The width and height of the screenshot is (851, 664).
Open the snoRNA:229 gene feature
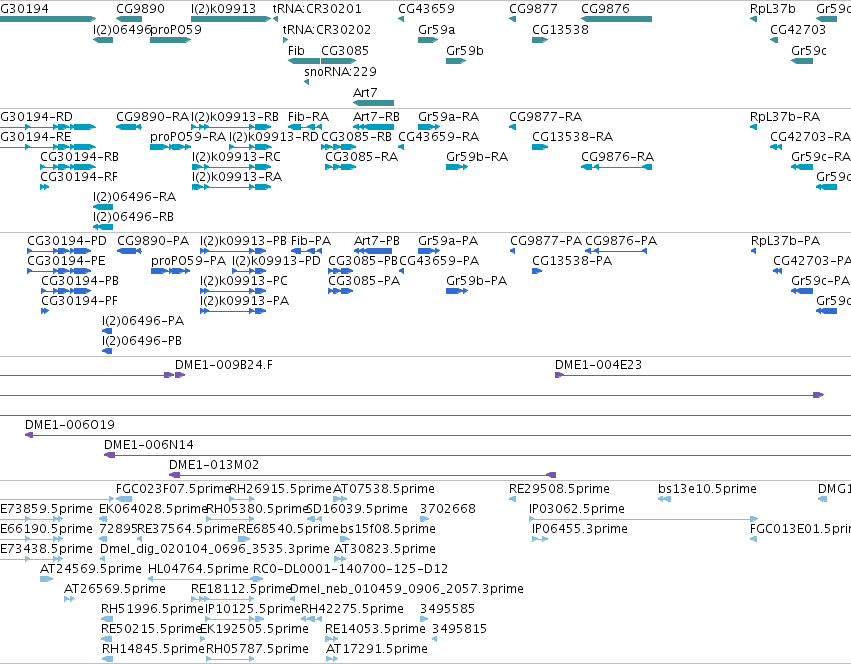tap(307, 82)
